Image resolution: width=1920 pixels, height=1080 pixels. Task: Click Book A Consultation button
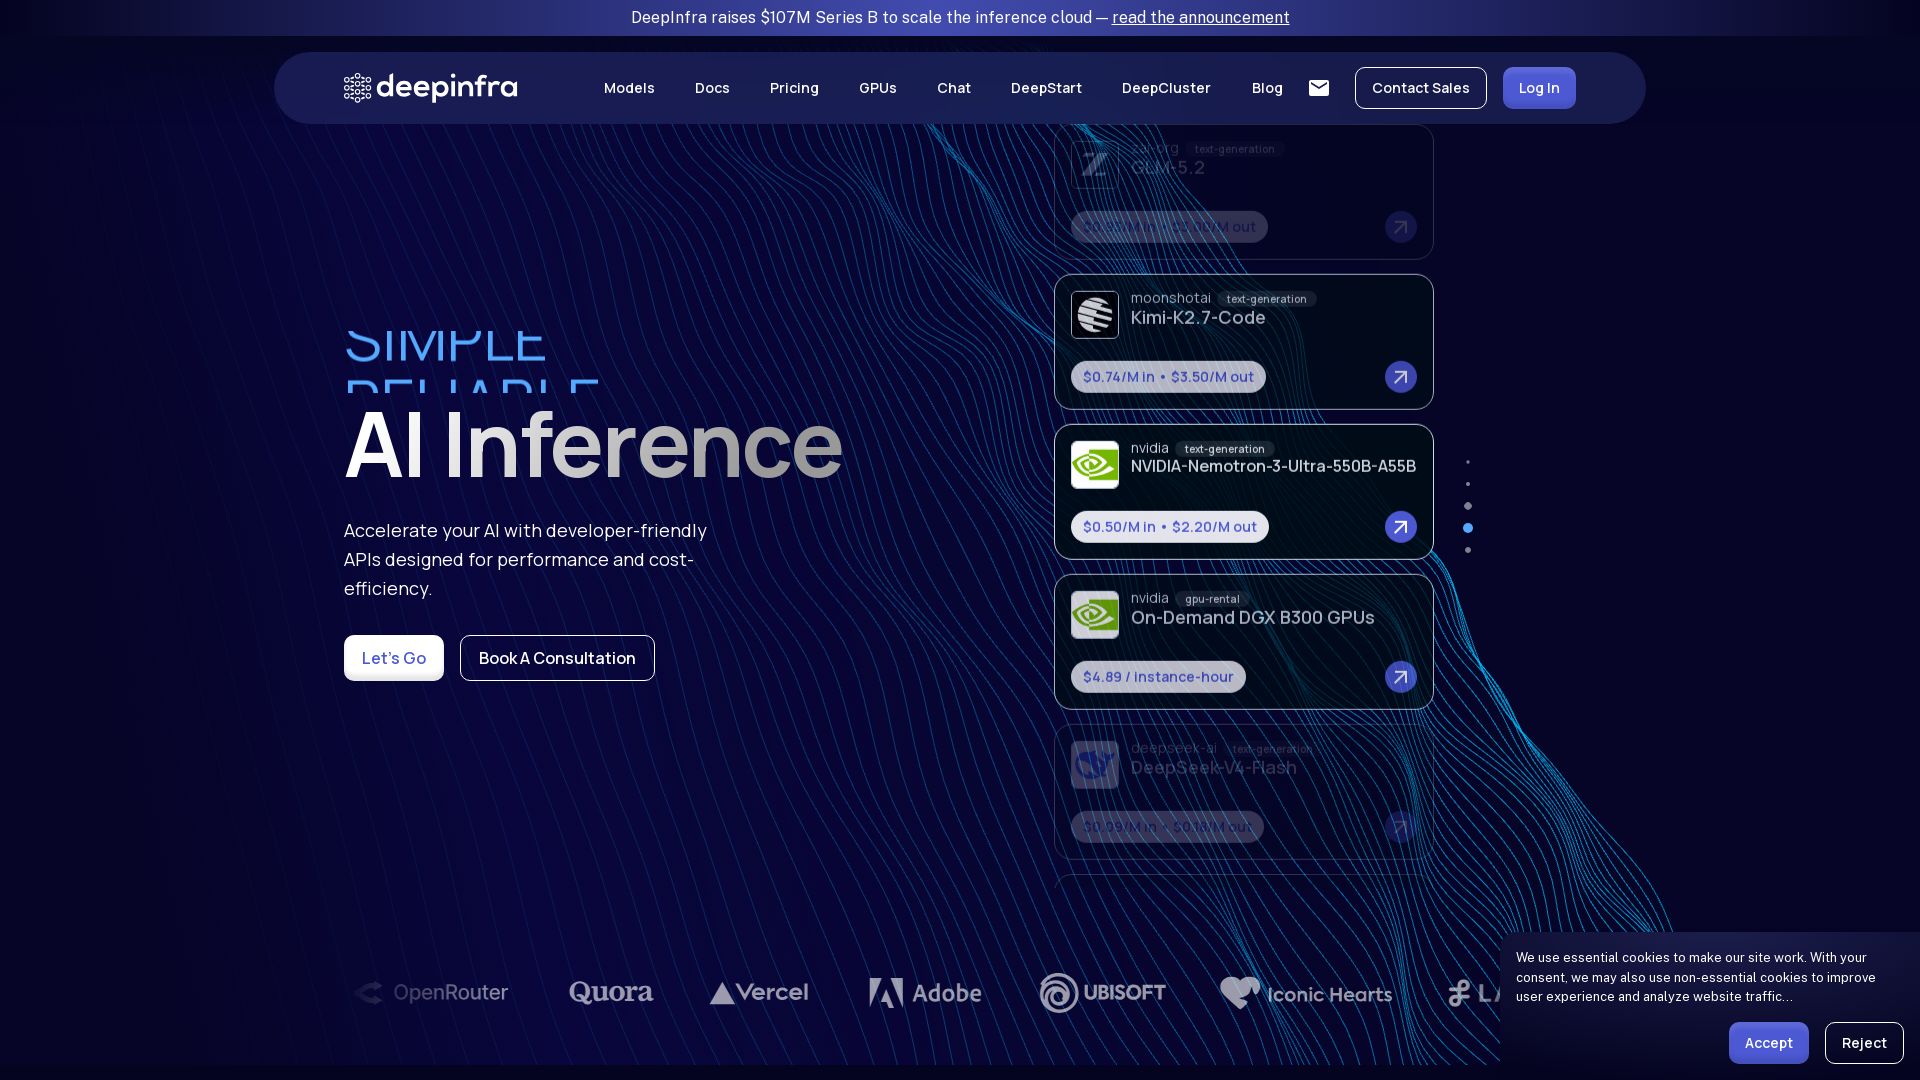pos(557,658)
